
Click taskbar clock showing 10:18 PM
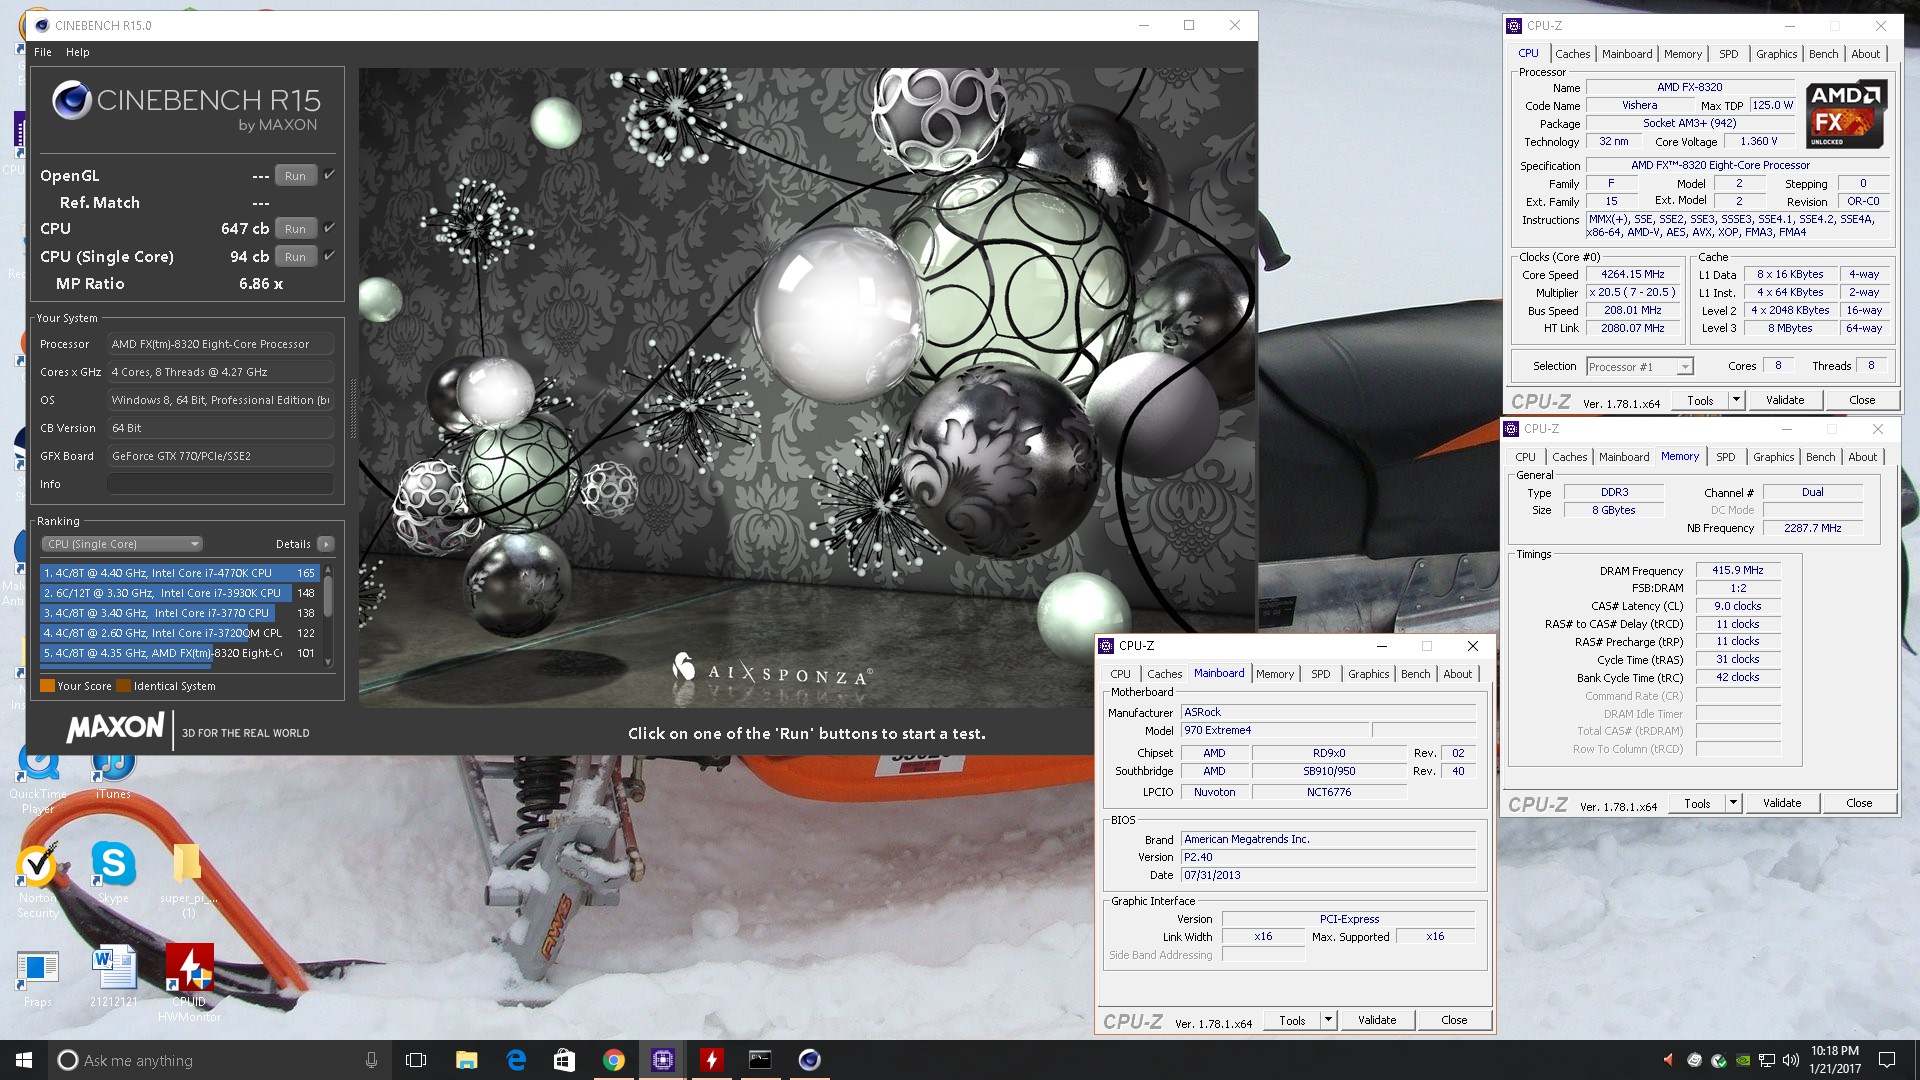[x=1835, y=1060]
